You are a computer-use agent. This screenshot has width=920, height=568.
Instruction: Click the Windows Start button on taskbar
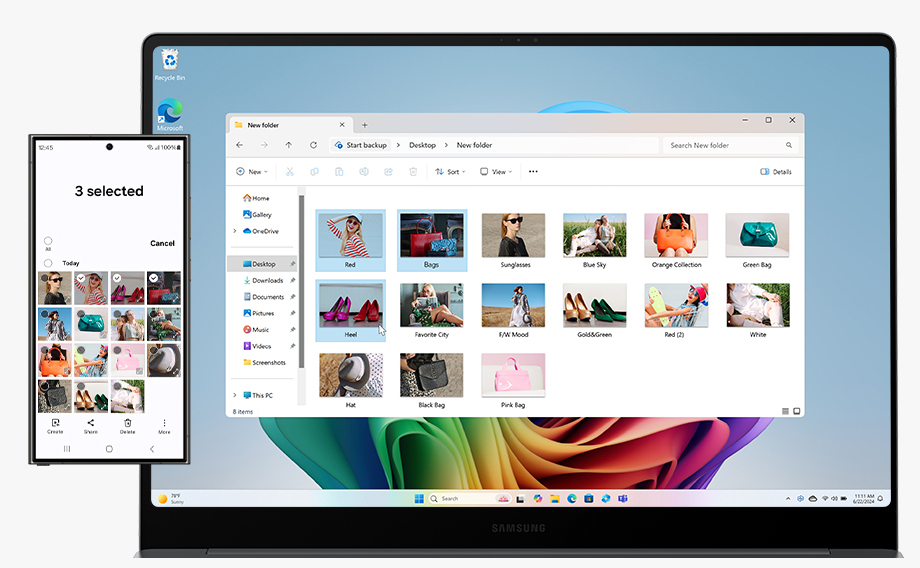[x=419, y=498]
